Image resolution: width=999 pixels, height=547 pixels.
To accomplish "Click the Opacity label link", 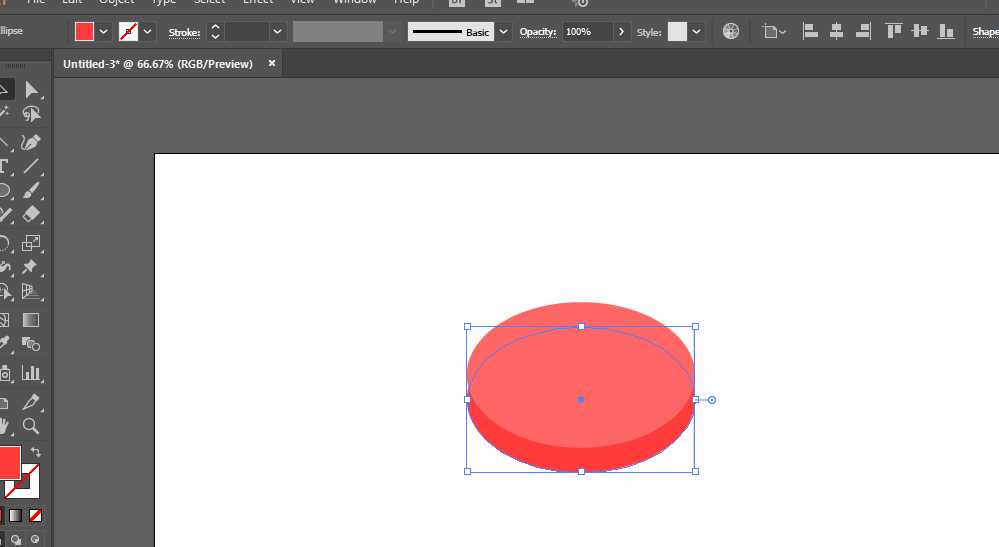I will 538,32.
